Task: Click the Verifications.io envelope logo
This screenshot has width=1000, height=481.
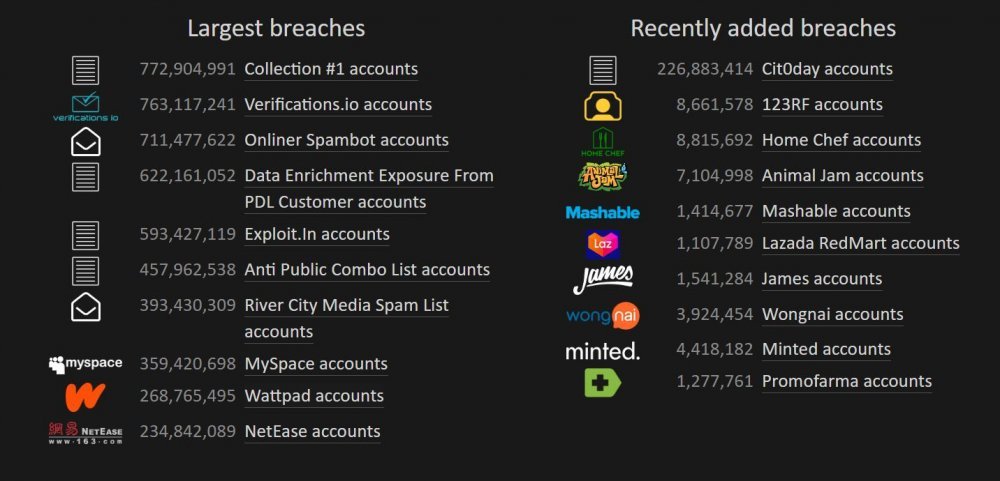Action: coord(85,107)
